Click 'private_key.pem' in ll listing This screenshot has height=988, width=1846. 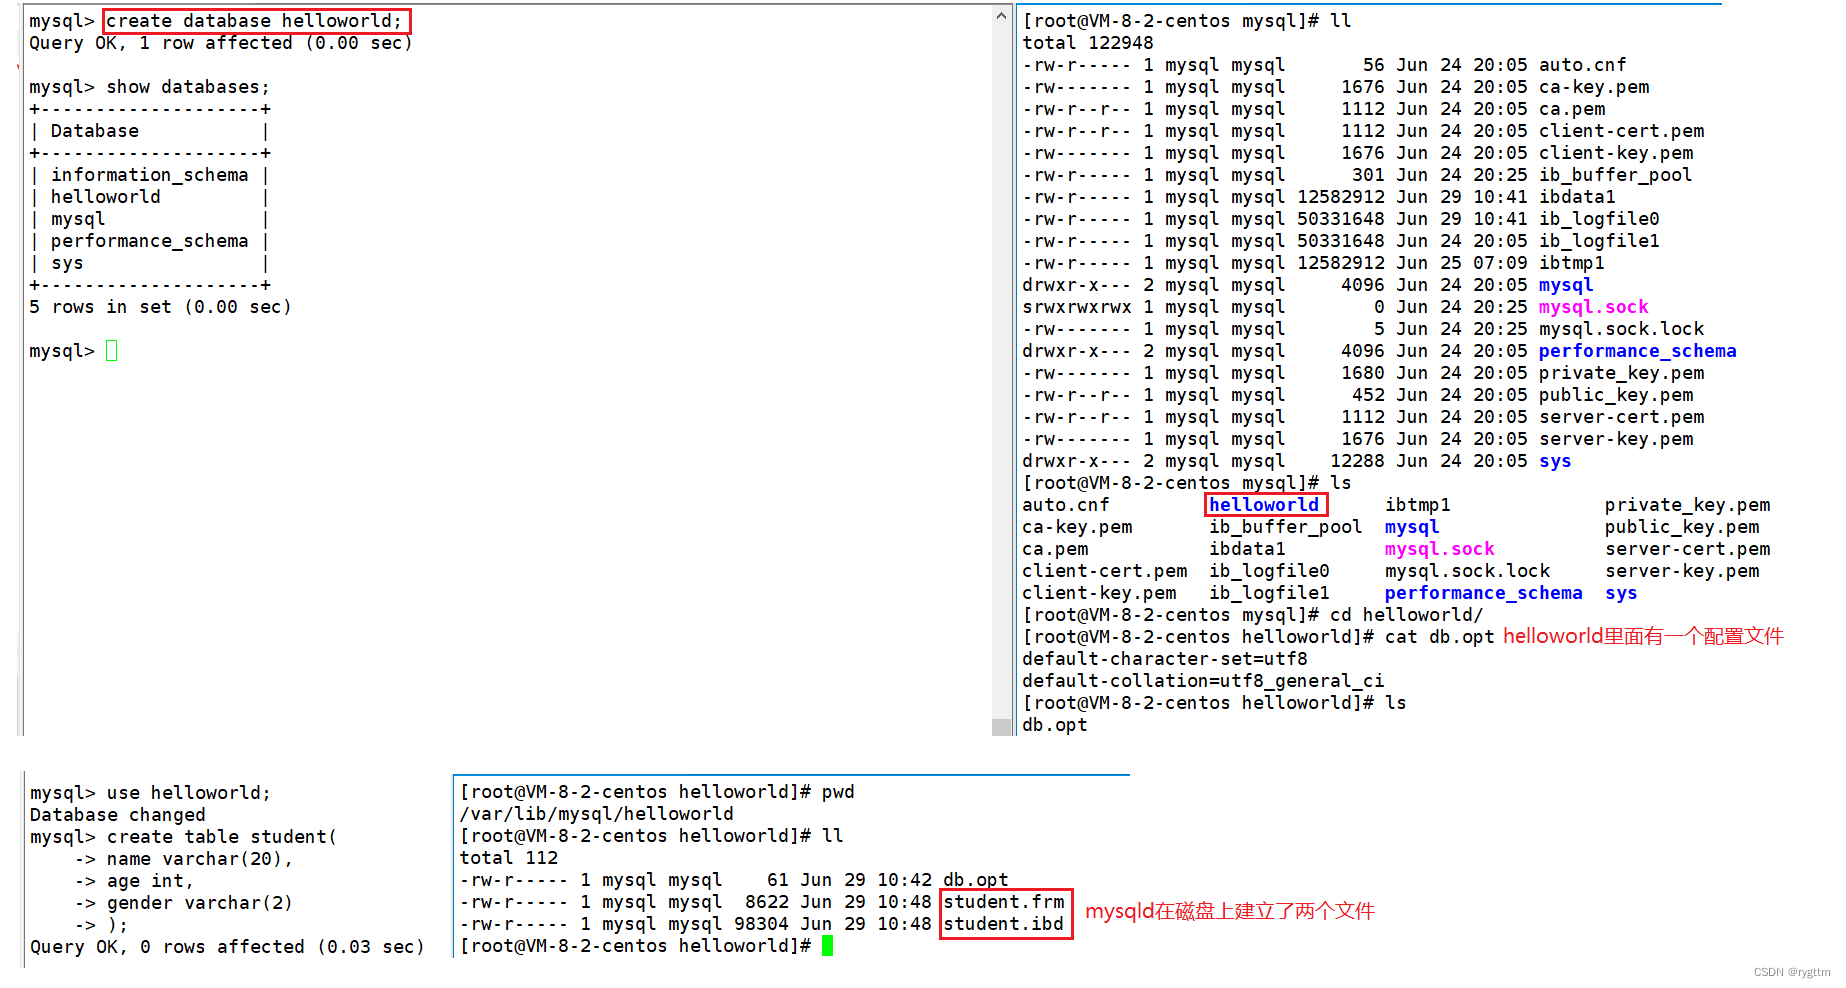point(1621,373)
